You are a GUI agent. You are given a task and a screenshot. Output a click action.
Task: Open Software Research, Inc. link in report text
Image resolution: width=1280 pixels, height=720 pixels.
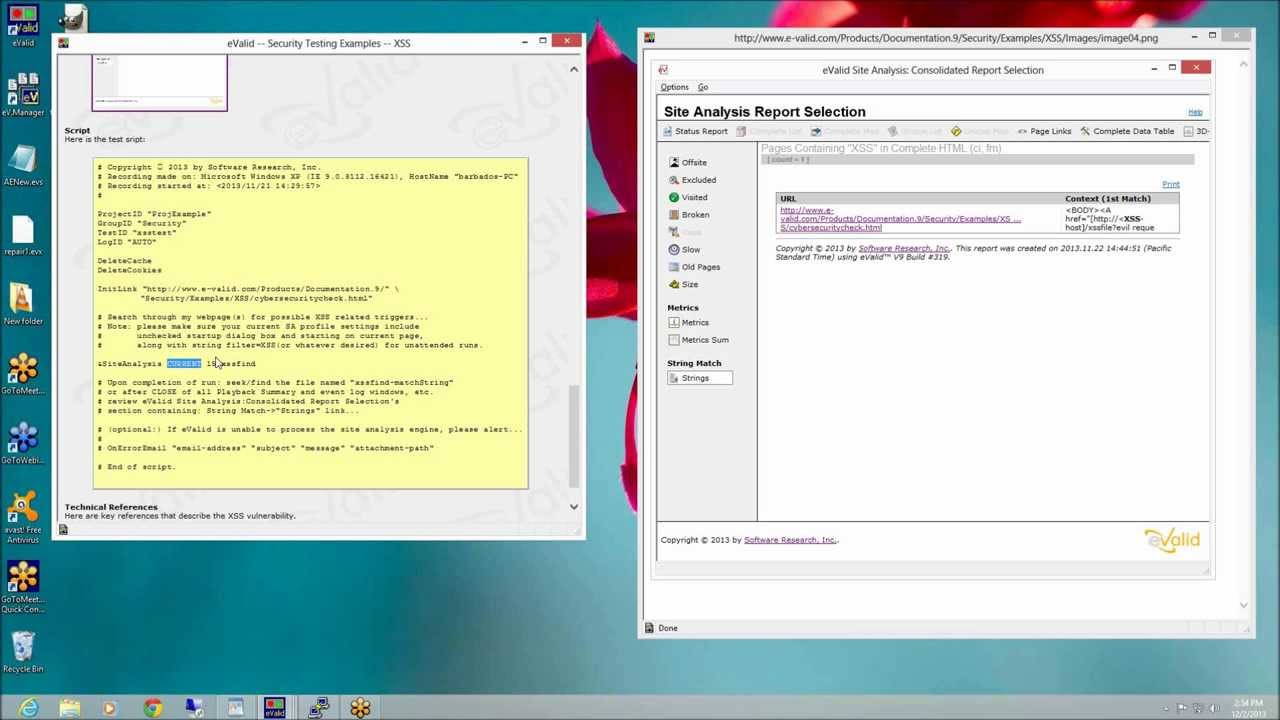903,248
